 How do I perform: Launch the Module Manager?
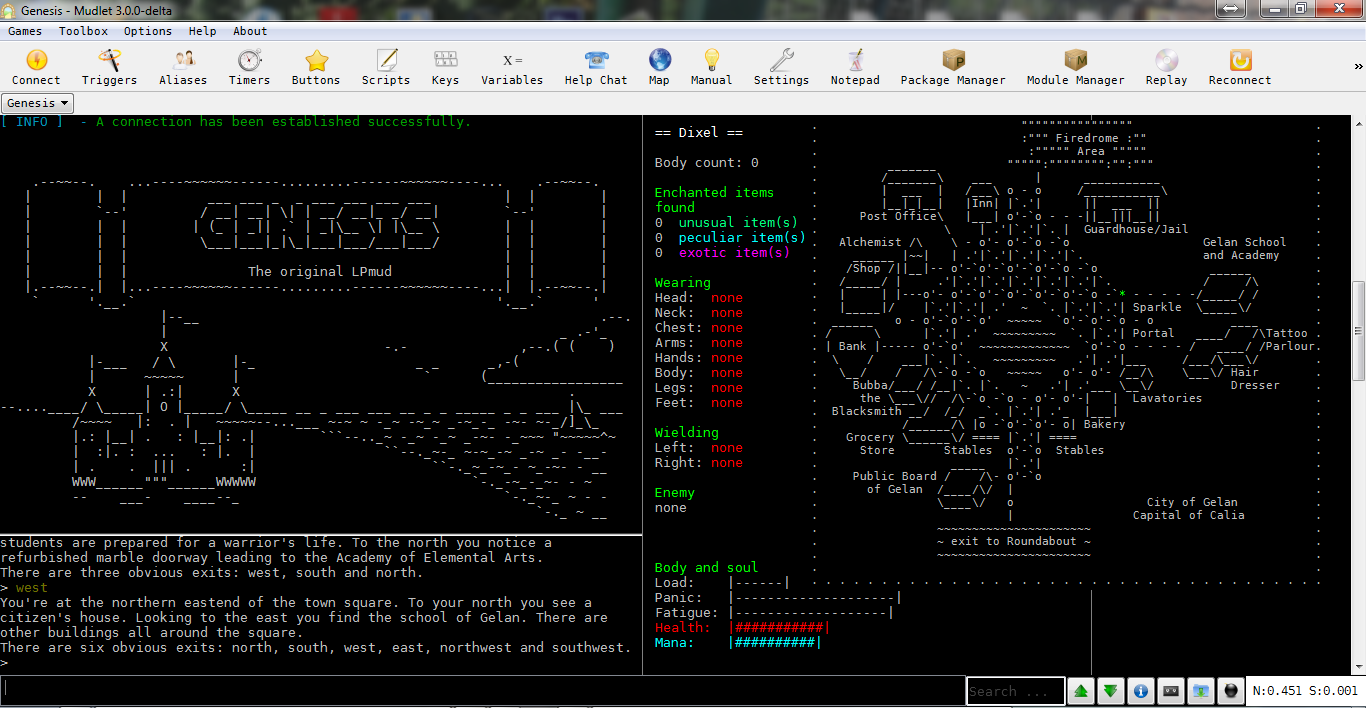tap(1075, 67)
